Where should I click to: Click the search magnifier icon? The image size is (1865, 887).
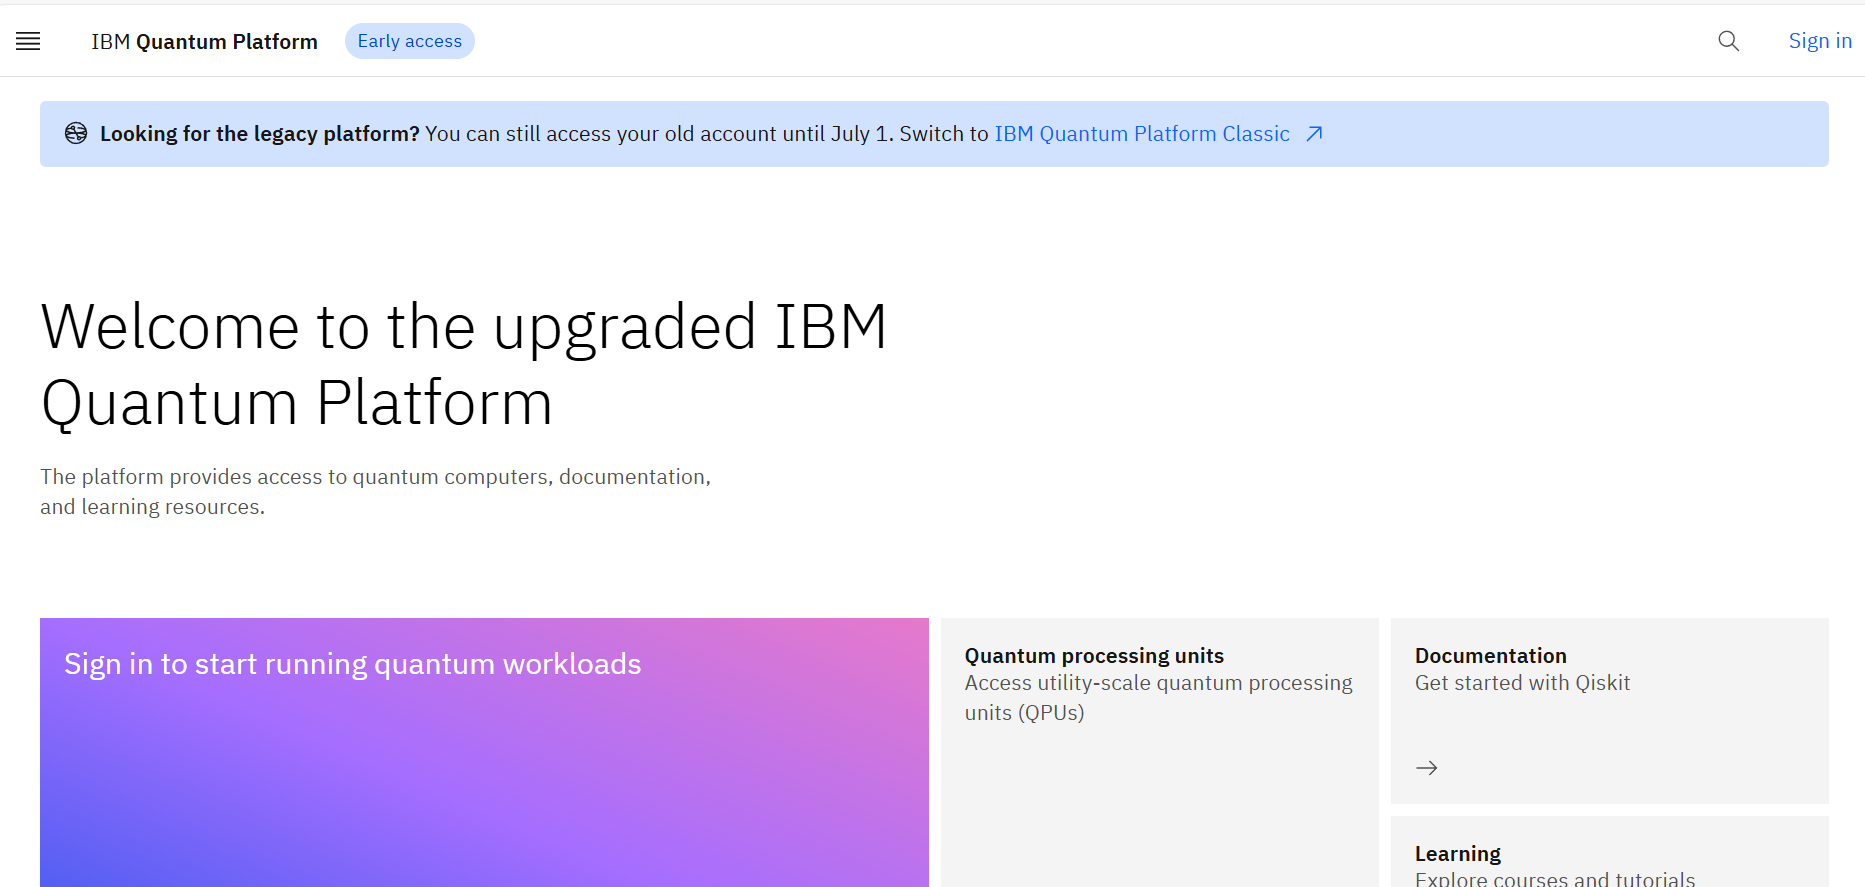(x=1728, y=41)
